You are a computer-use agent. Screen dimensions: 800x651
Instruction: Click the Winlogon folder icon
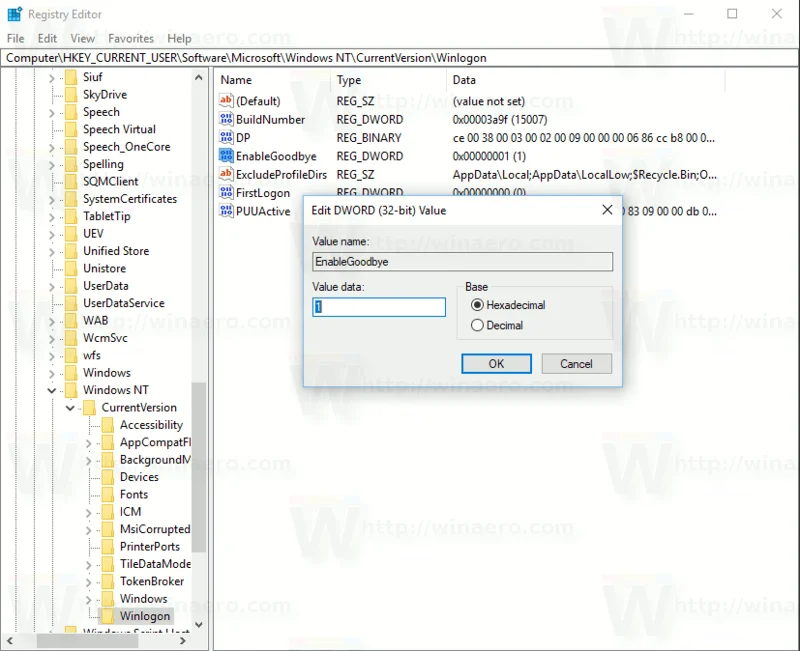click(108, 616)
